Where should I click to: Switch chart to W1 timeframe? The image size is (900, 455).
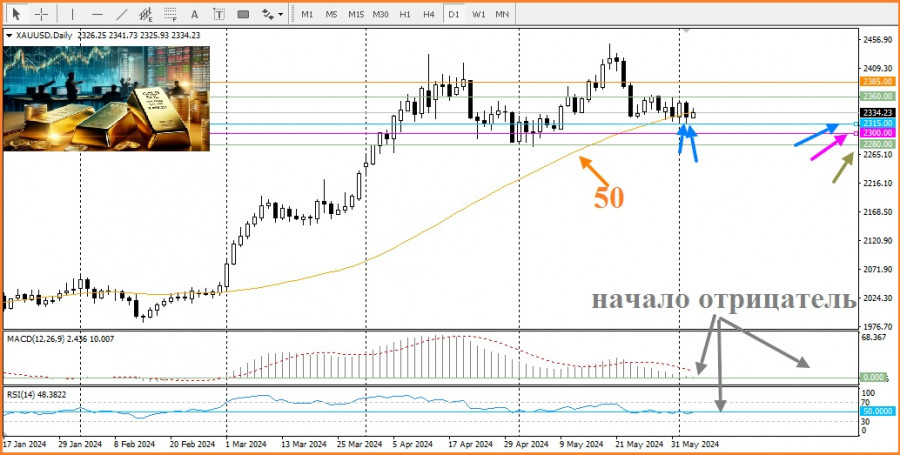click(x=478, y=14)
